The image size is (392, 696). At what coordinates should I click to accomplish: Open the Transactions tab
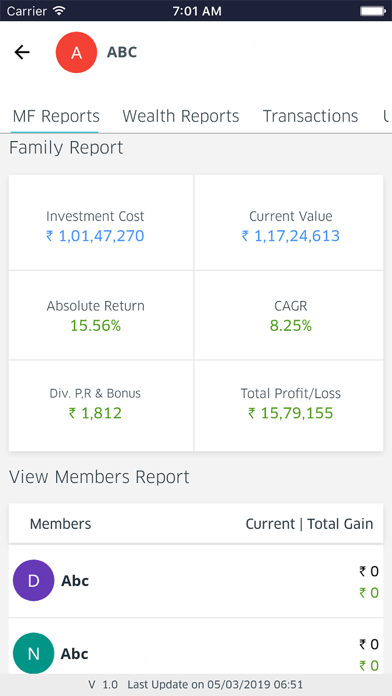[x=310, y=116]
